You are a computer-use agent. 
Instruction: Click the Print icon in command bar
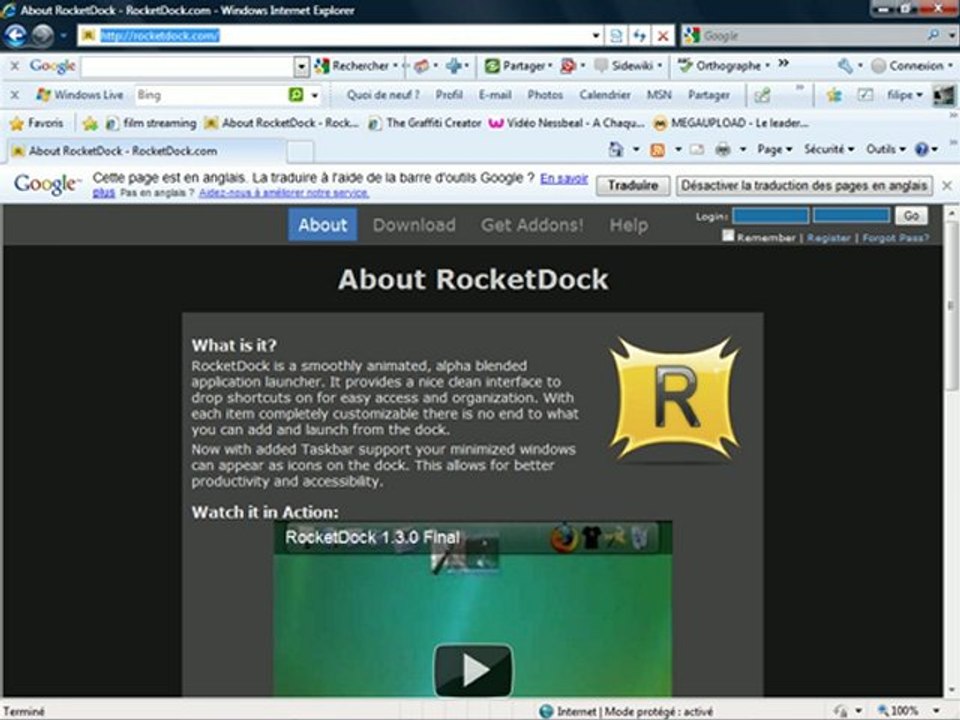(x=723, y=150)
